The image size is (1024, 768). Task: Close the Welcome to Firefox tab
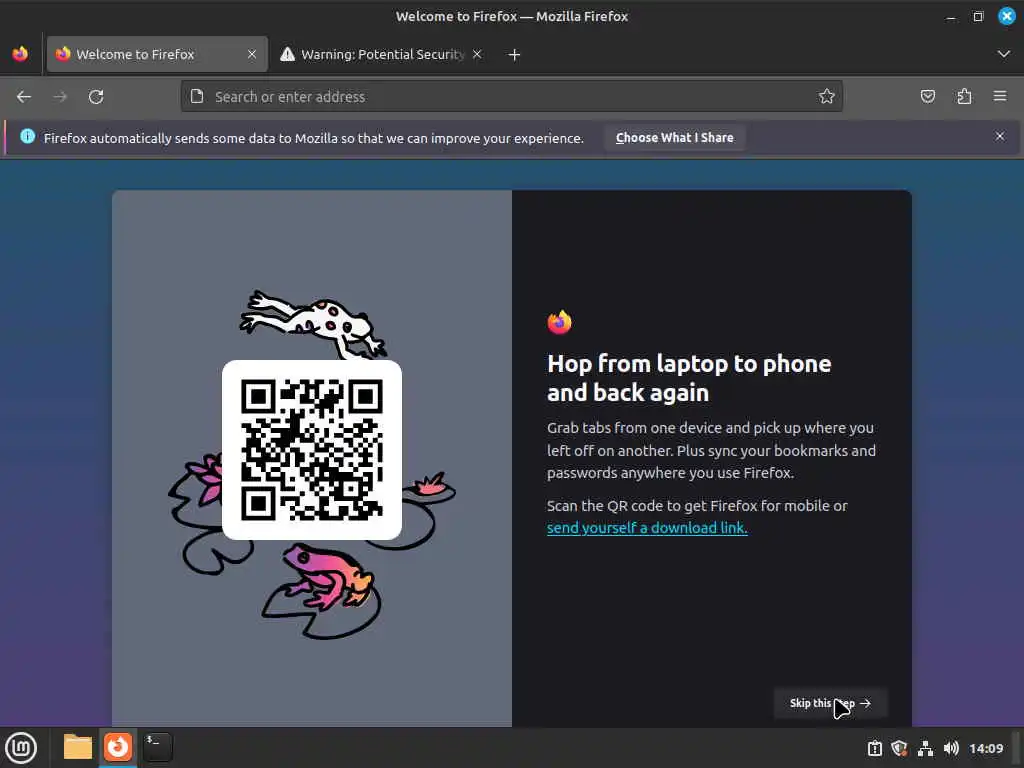[252, 54]
